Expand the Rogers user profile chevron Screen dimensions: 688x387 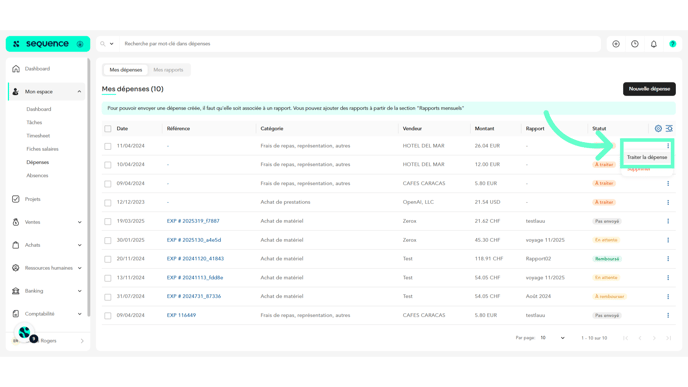click(82, 341)
